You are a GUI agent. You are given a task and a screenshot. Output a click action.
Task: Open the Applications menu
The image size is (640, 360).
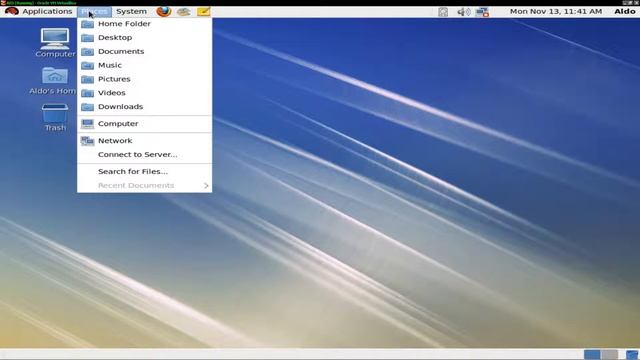pyautogui.click(x=47, y=11)
